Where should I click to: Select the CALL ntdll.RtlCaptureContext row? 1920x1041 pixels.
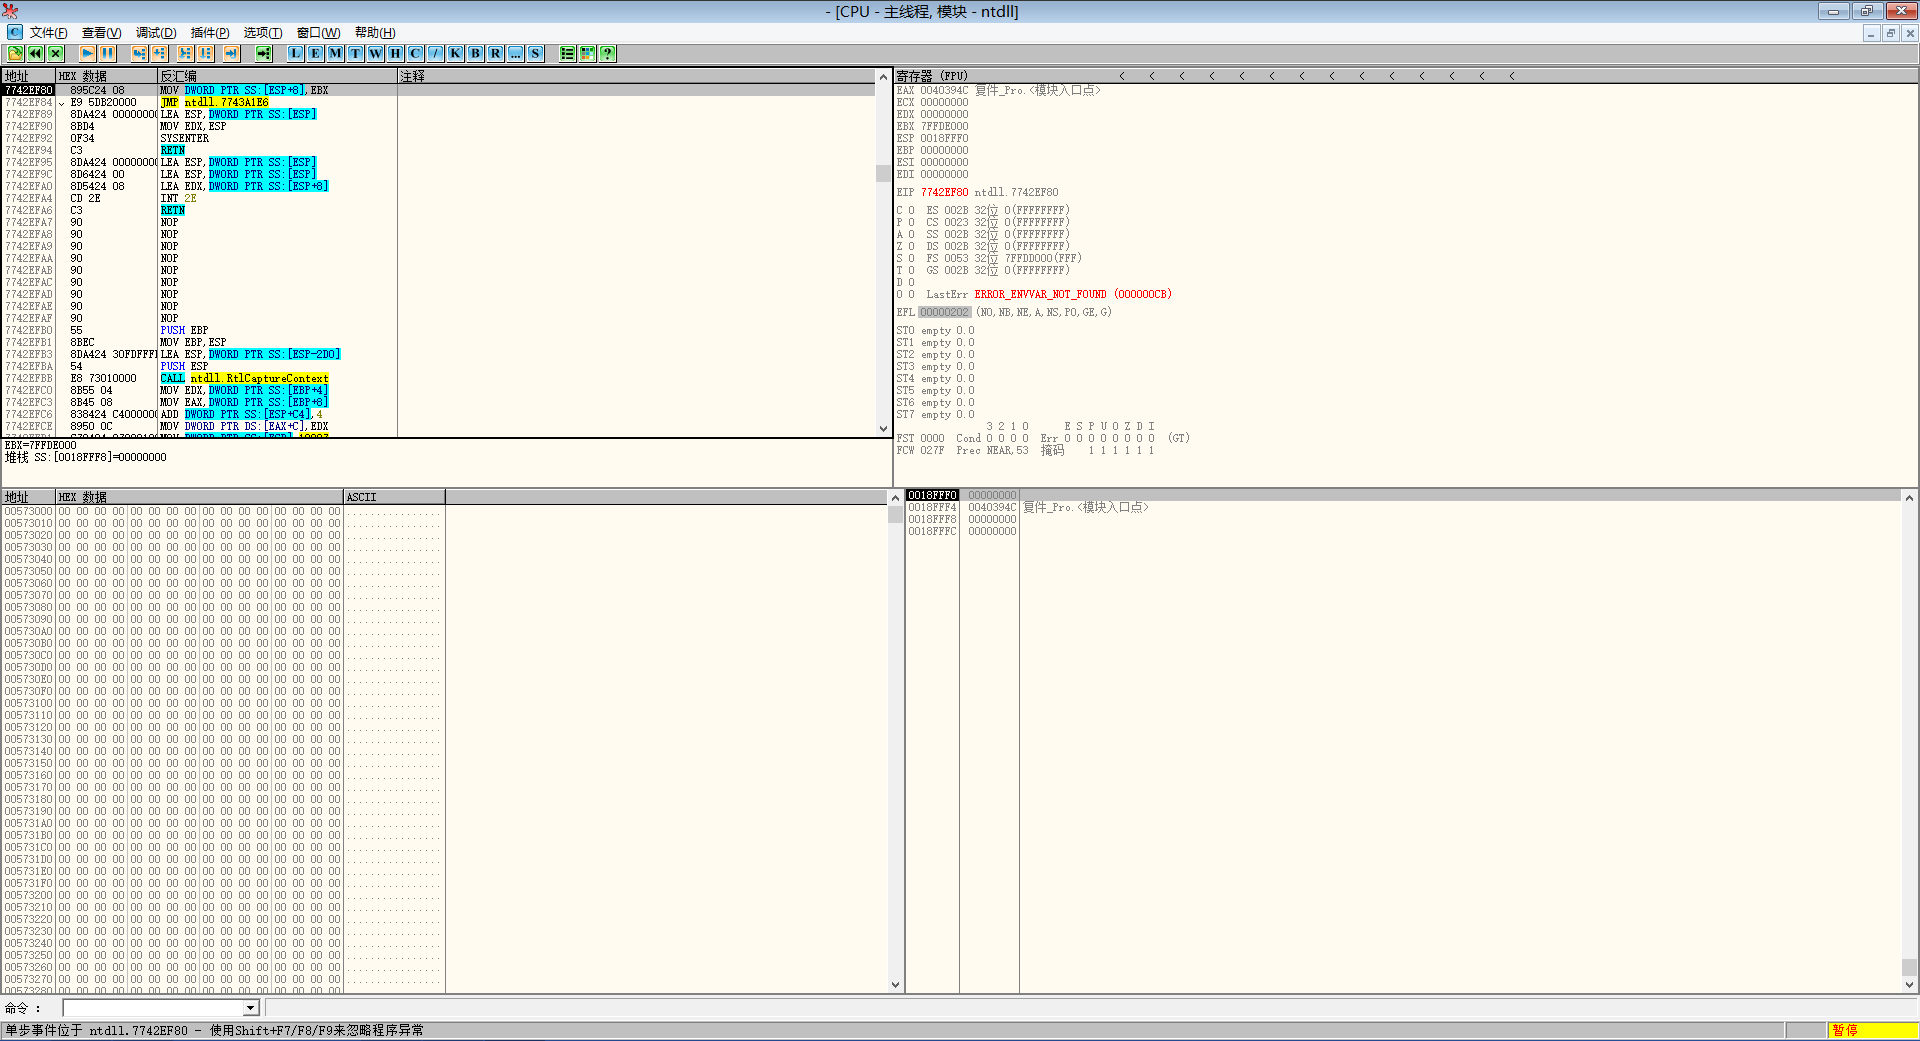click(x=439, y=378)
